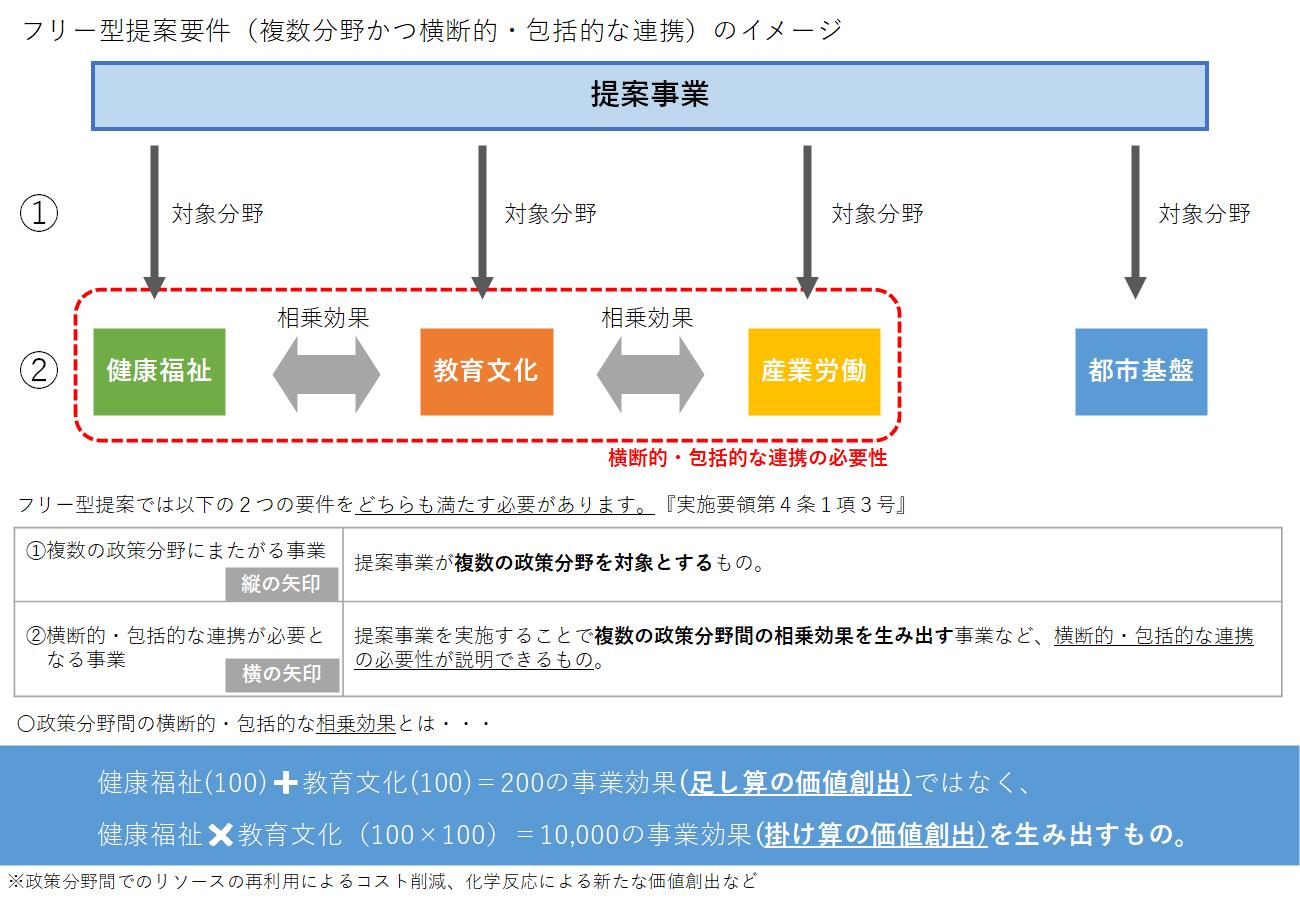Expand the downward 対象分野 arrow above 都市基盤

1136,215
